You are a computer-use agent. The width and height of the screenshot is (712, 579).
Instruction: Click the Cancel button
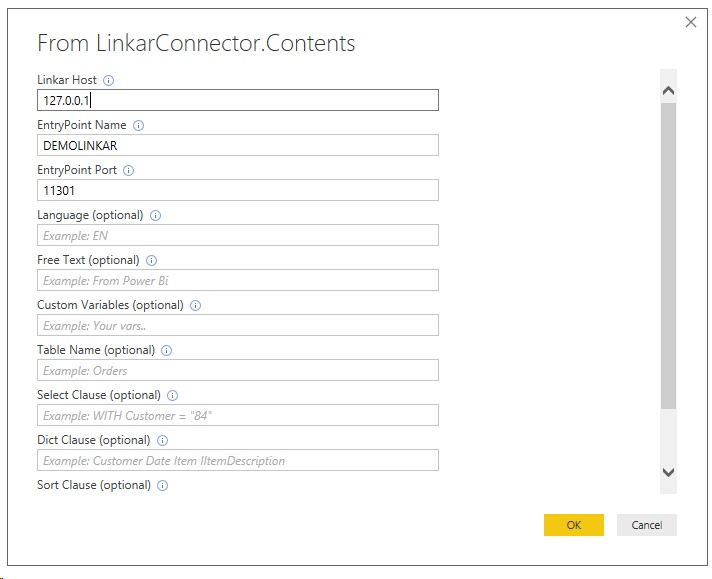[x=646, y=525]
